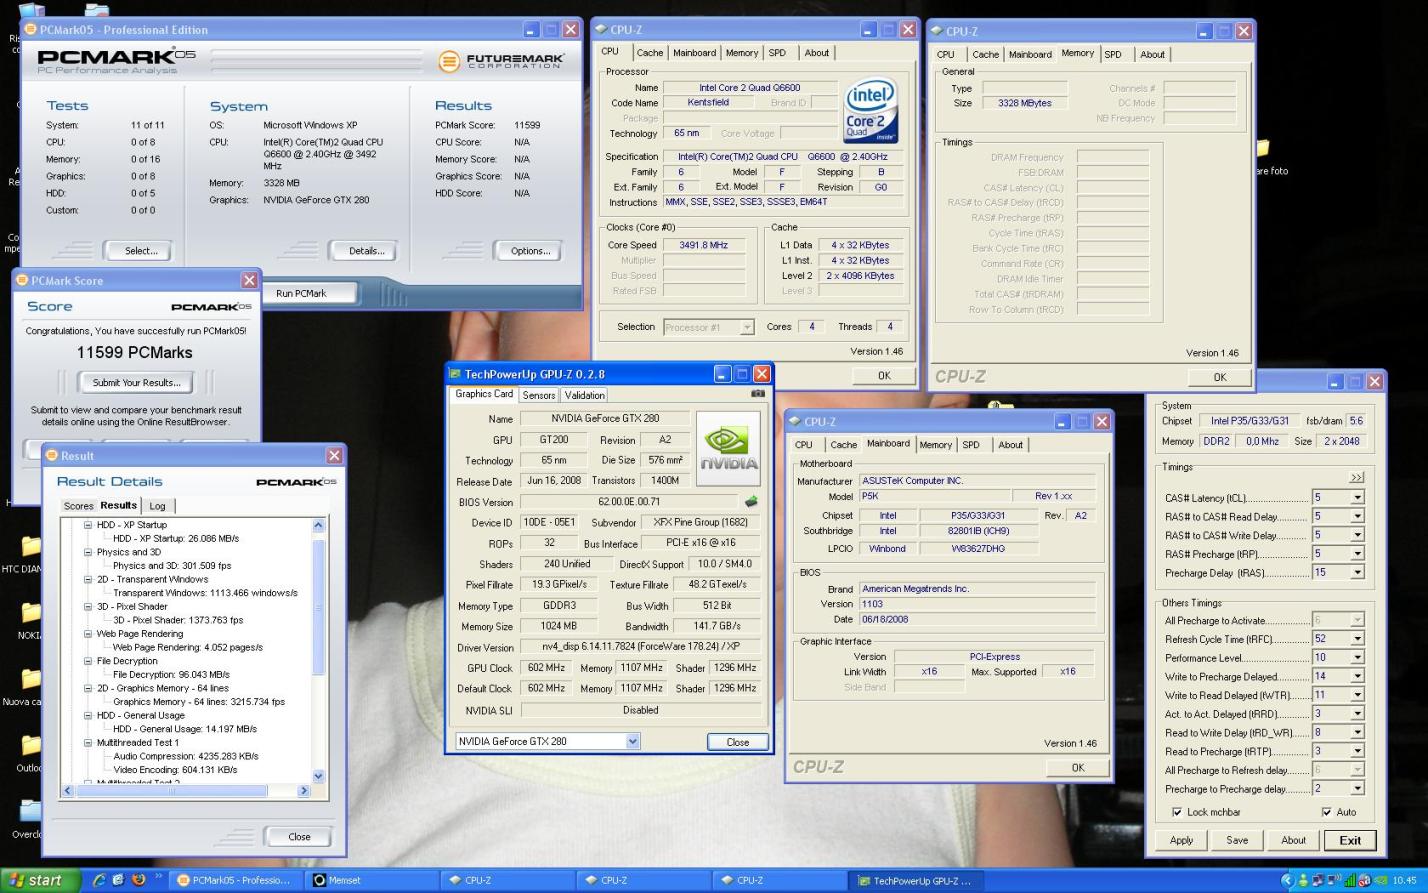Open the Scores tab in Result Details
This screenshot has width=1428, height=893.
[78, 506]
